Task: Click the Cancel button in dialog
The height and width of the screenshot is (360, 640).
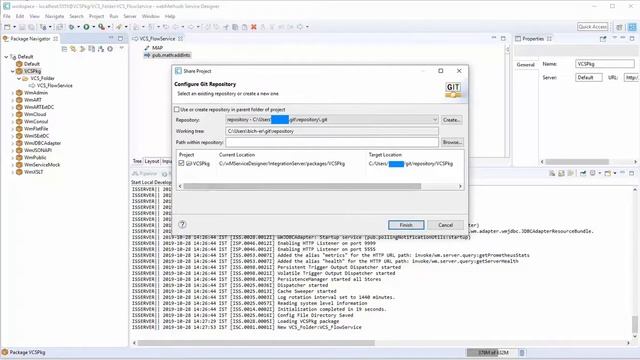Action: coord(445,225)
